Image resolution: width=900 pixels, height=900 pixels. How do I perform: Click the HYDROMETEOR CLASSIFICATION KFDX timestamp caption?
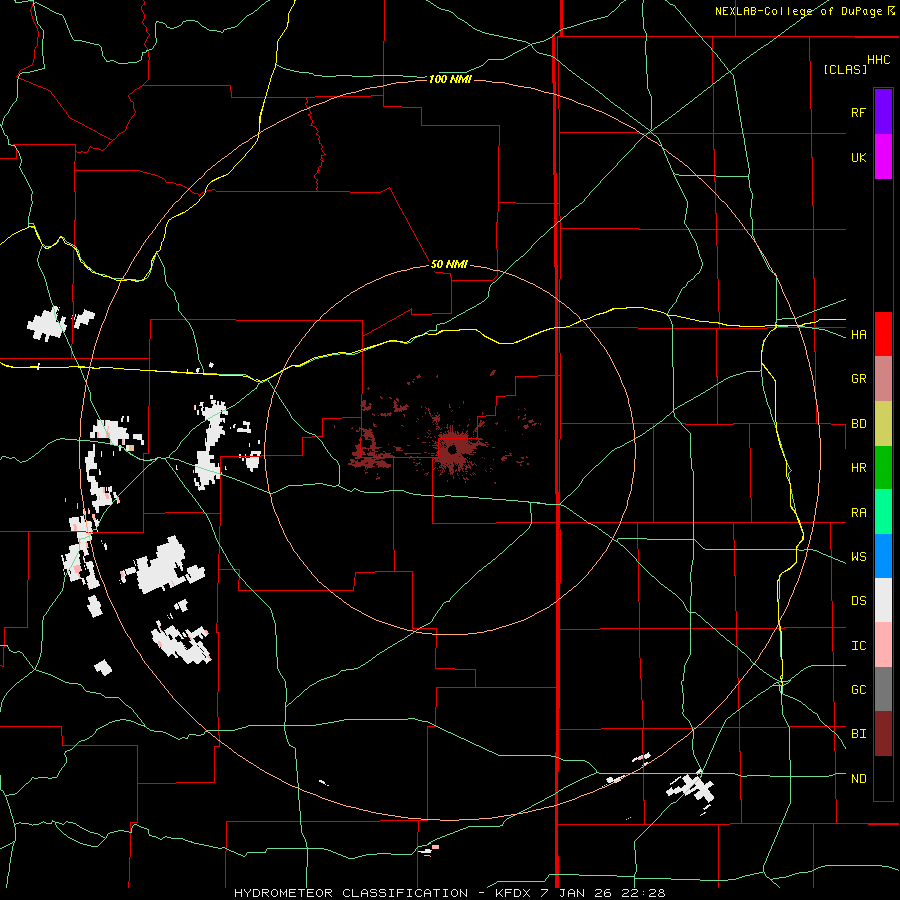(450, 893)
